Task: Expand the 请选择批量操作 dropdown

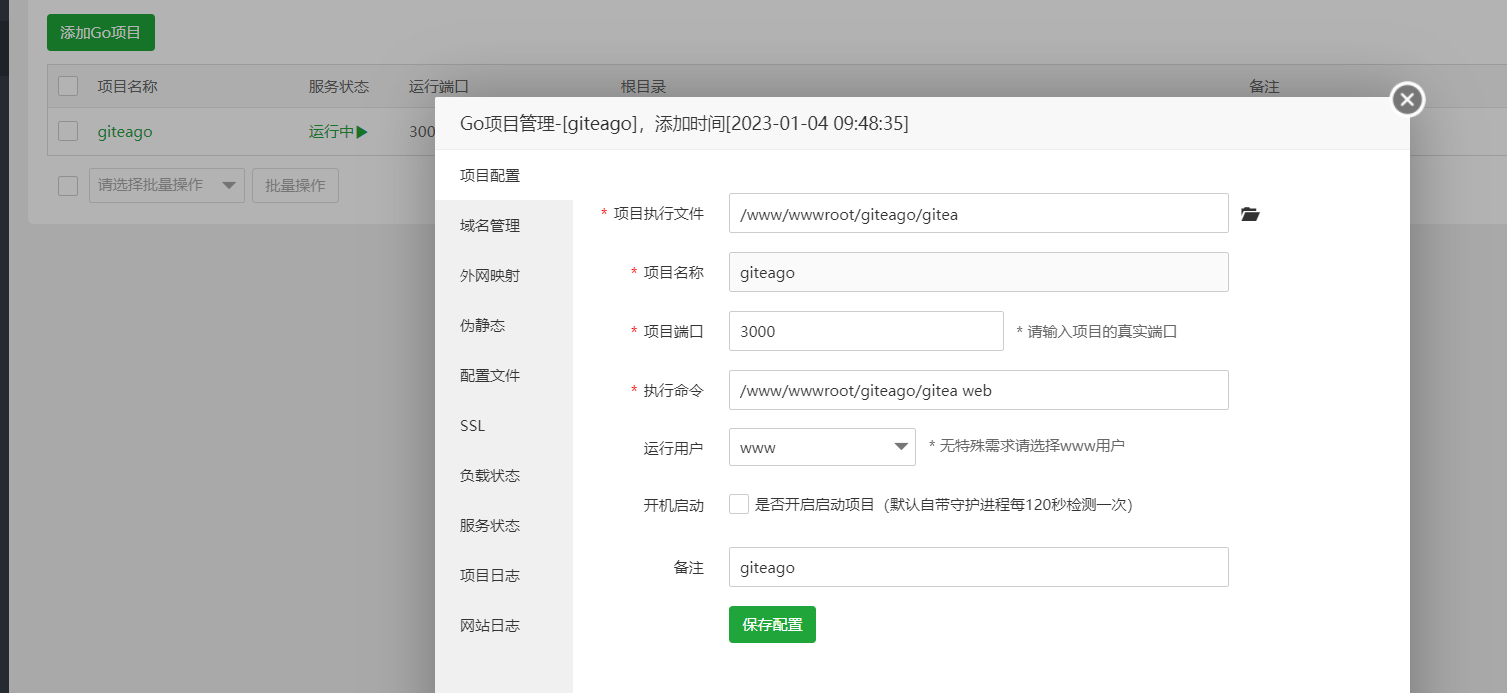Action: (x=166, y=185)
